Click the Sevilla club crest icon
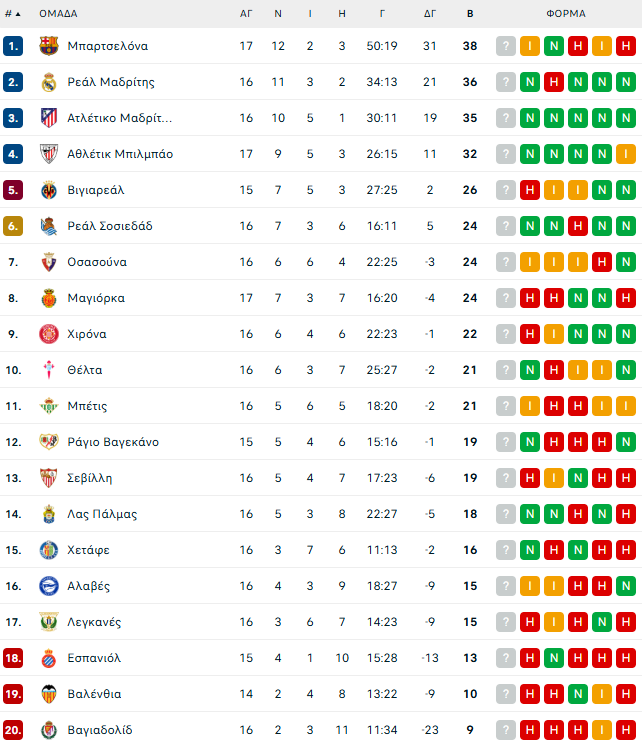Image resolution: width=642 pixels, height=743 pixels. [48, 478]
